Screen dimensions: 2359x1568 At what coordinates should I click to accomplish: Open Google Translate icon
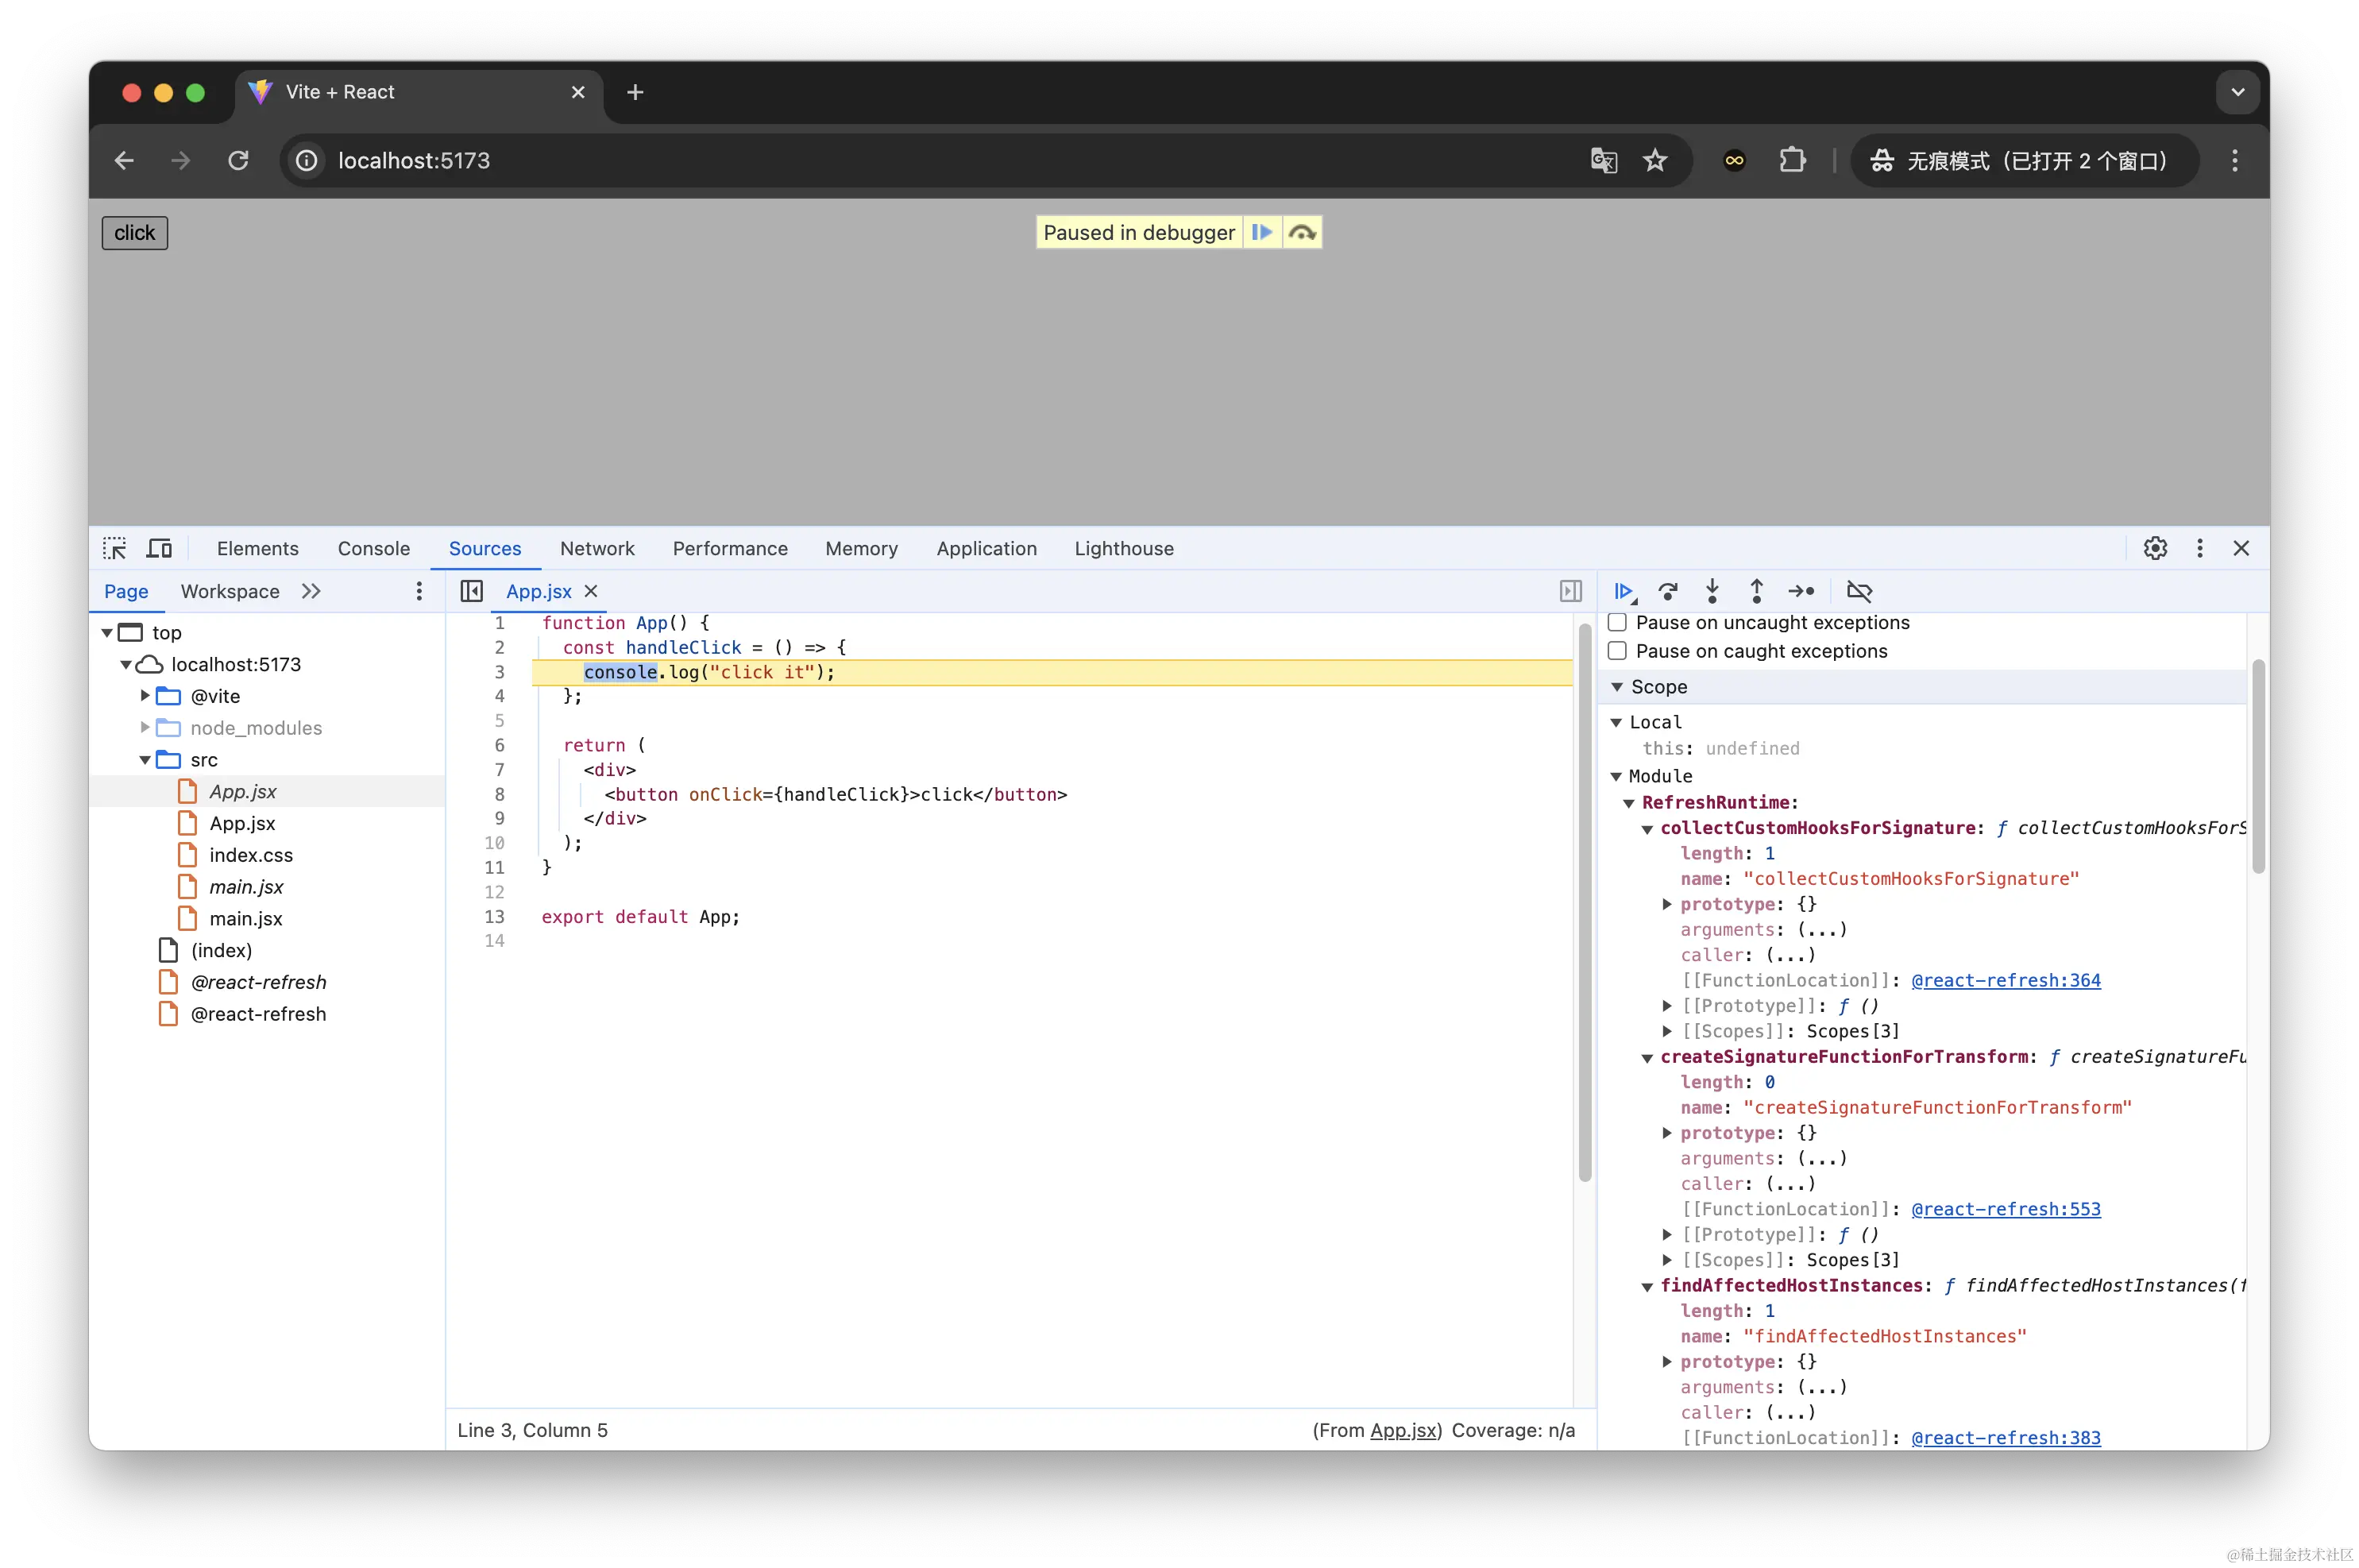click(1603, 160)
